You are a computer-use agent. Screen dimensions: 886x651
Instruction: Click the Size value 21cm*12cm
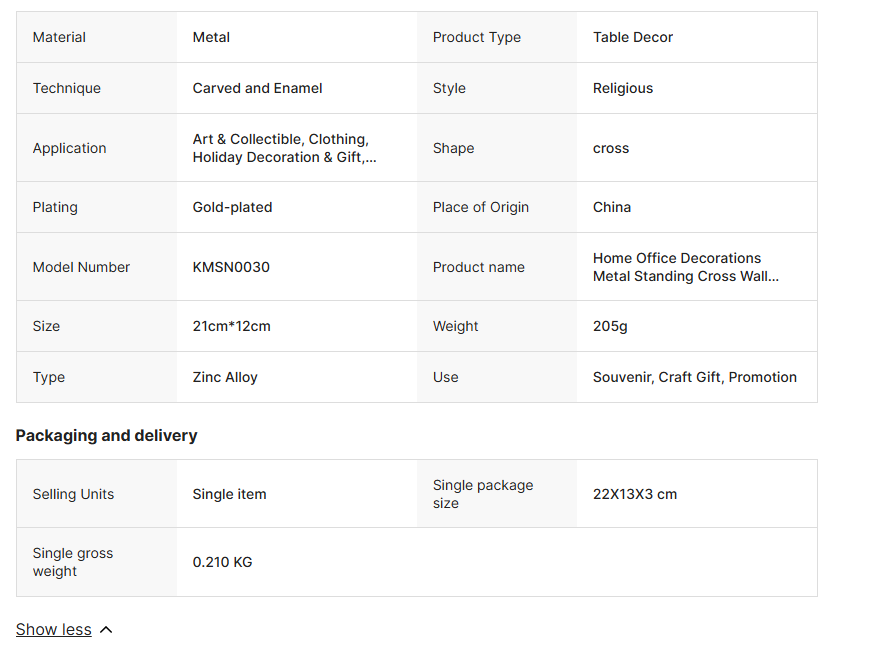pos(231,326)
